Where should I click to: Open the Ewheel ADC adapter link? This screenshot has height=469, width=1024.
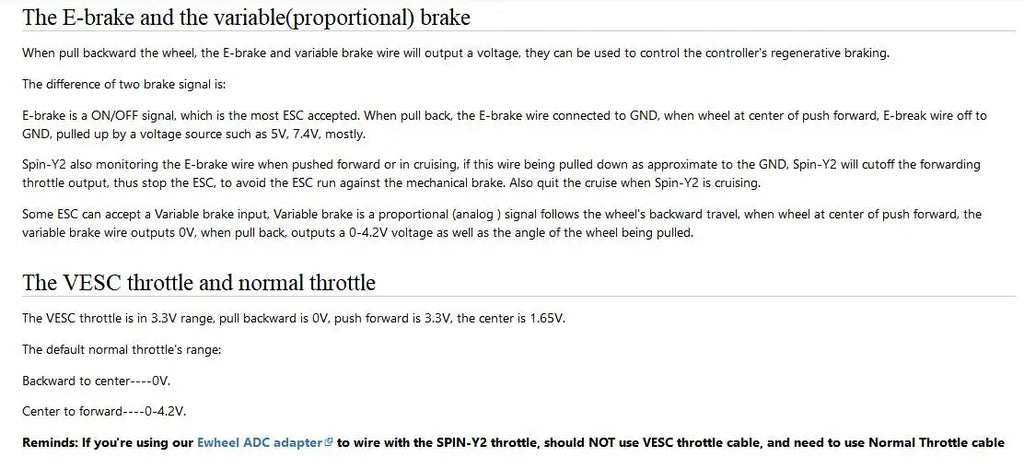tap(260, 442)
